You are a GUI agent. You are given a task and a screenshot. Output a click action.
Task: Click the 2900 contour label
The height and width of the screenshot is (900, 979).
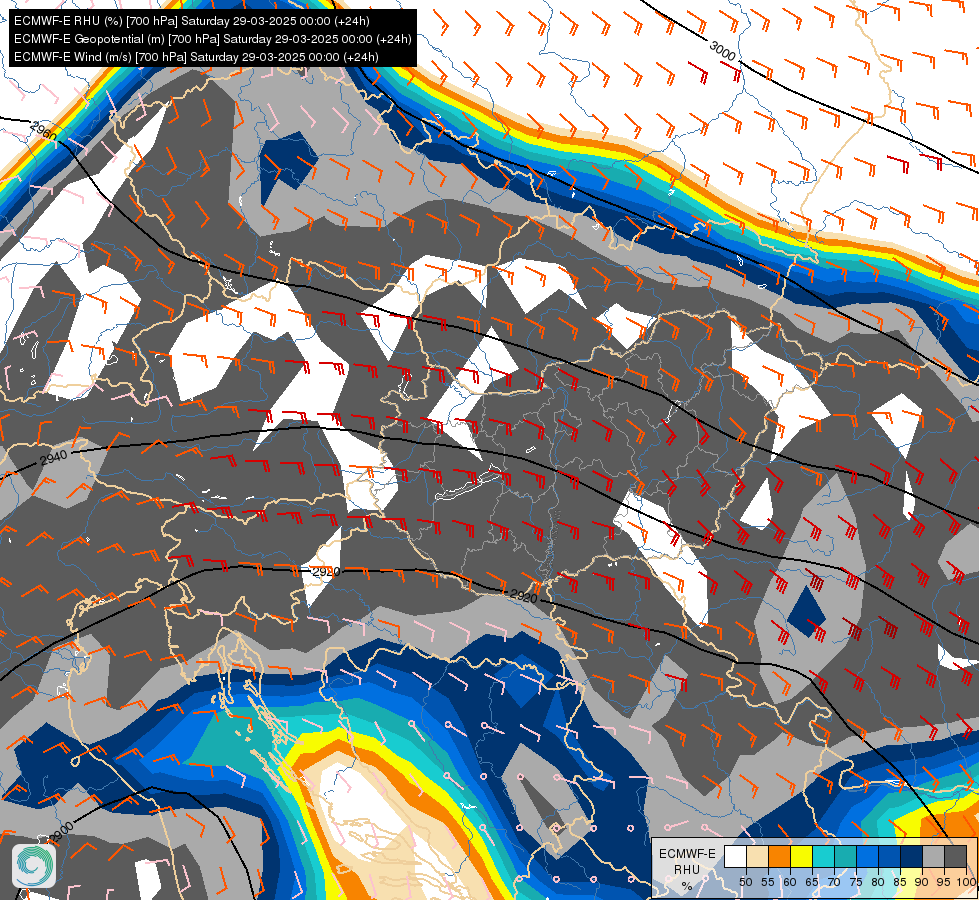[x=61, y=833]
